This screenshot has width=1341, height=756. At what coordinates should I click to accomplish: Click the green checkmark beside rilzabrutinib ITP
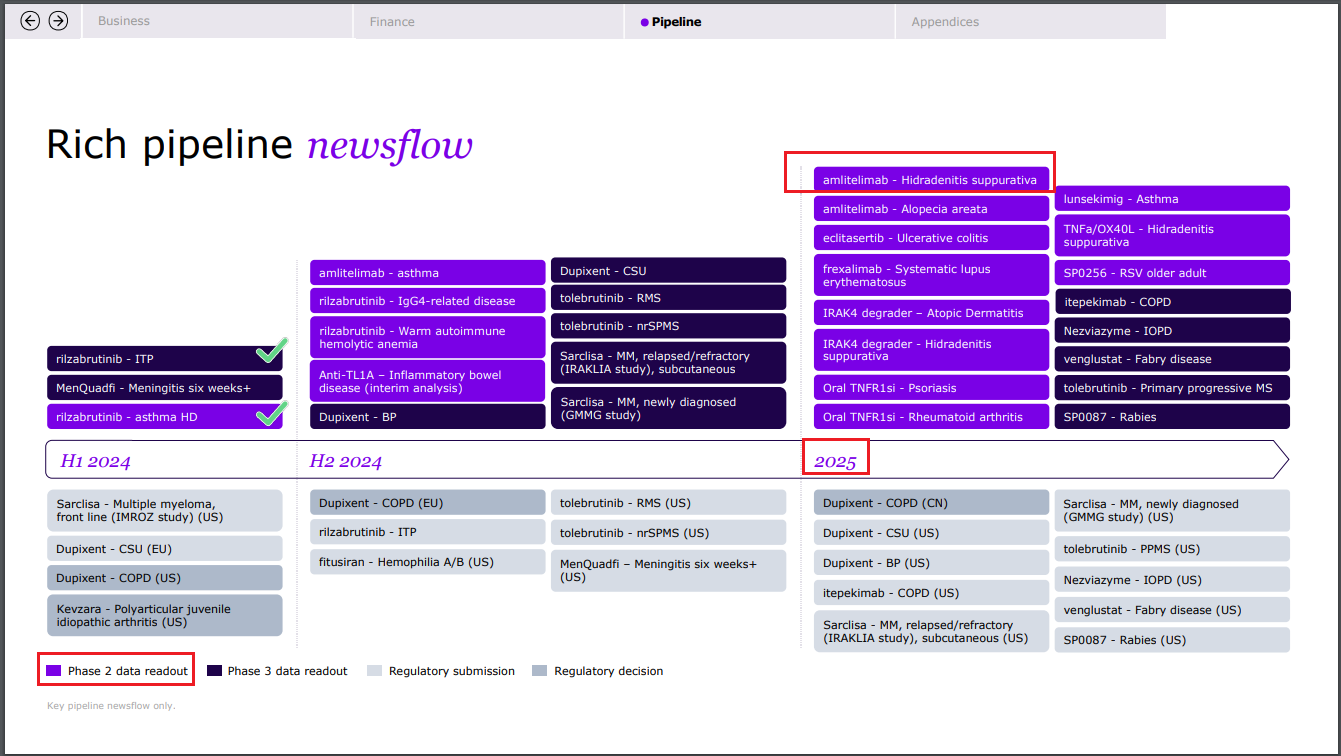pyautogui.click(x=271, y=351)
